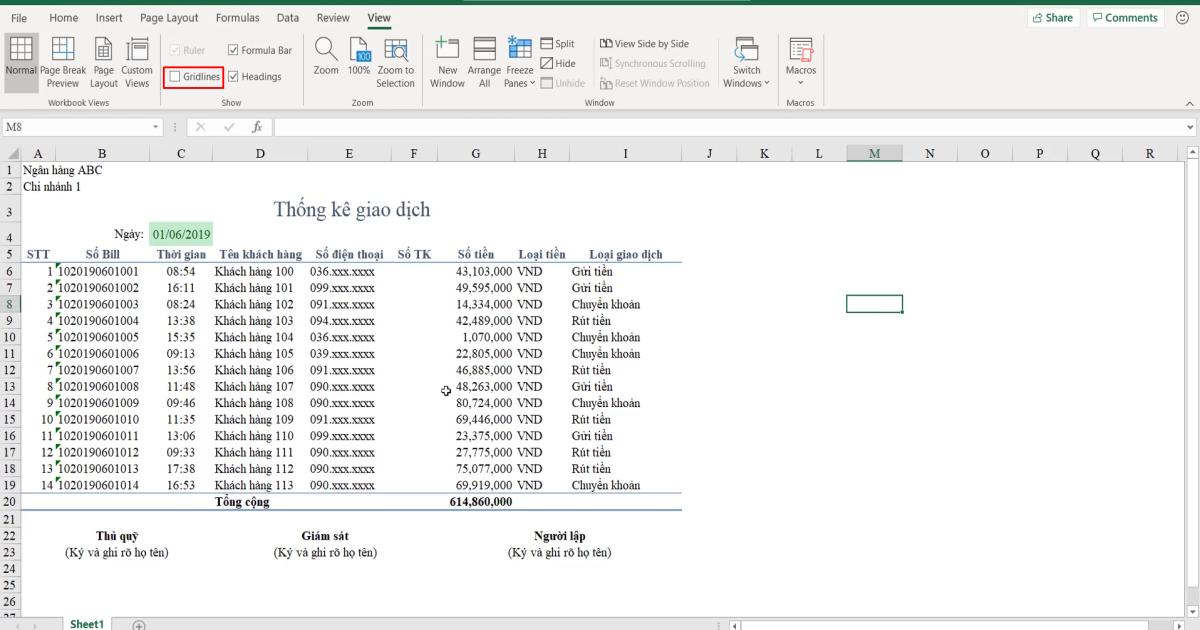
Task: Click Zoom to Selection
Action: pos(395,62)
